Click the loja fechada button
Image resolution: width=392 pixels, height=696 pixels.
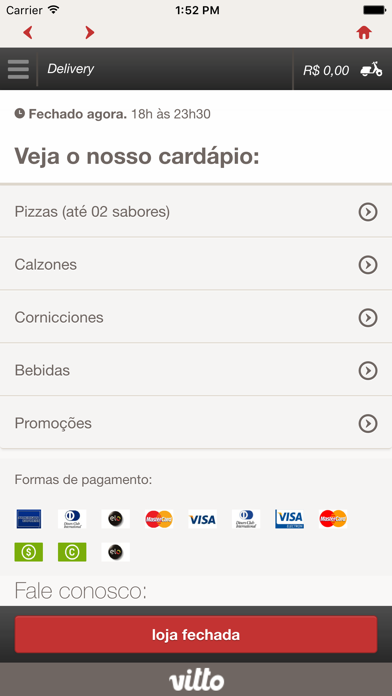tap(196, 634)
